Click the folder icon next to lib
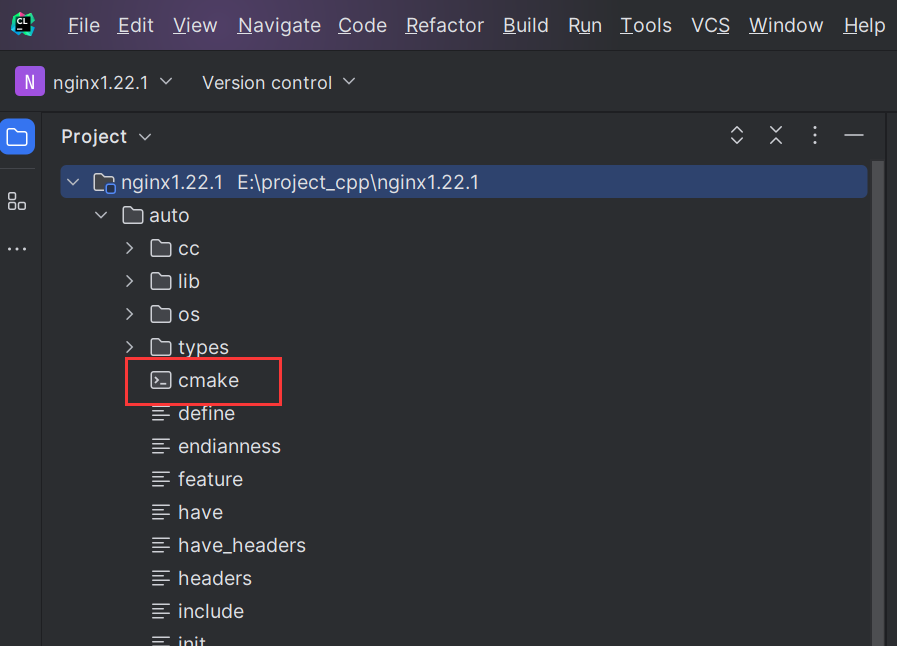This screenshot has width=897, height=646. (x=161, y=281)
